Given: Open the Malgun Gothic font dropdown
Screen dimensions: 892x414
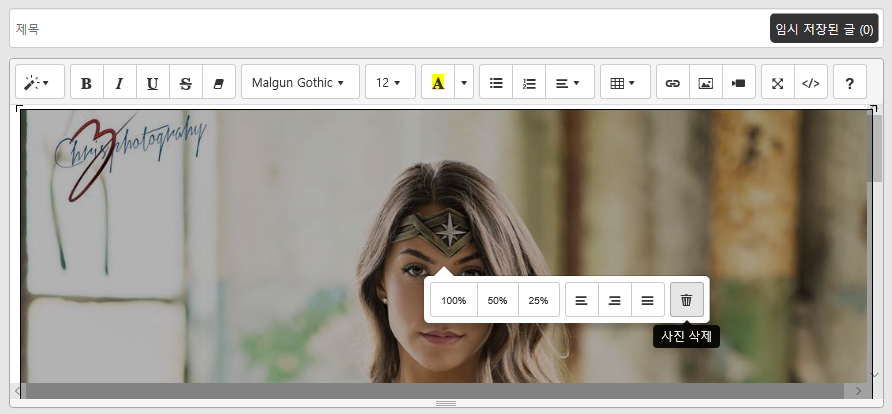Looking at the screenshot, I should click(x=299, y=83).
